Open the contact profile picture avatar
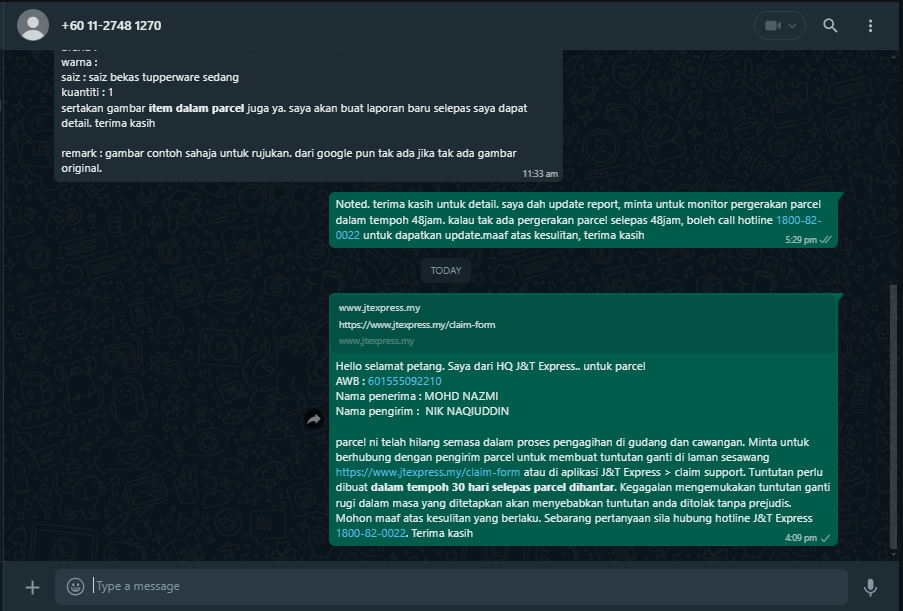This screenshot has height=611, width=903. tap(33, 25)
